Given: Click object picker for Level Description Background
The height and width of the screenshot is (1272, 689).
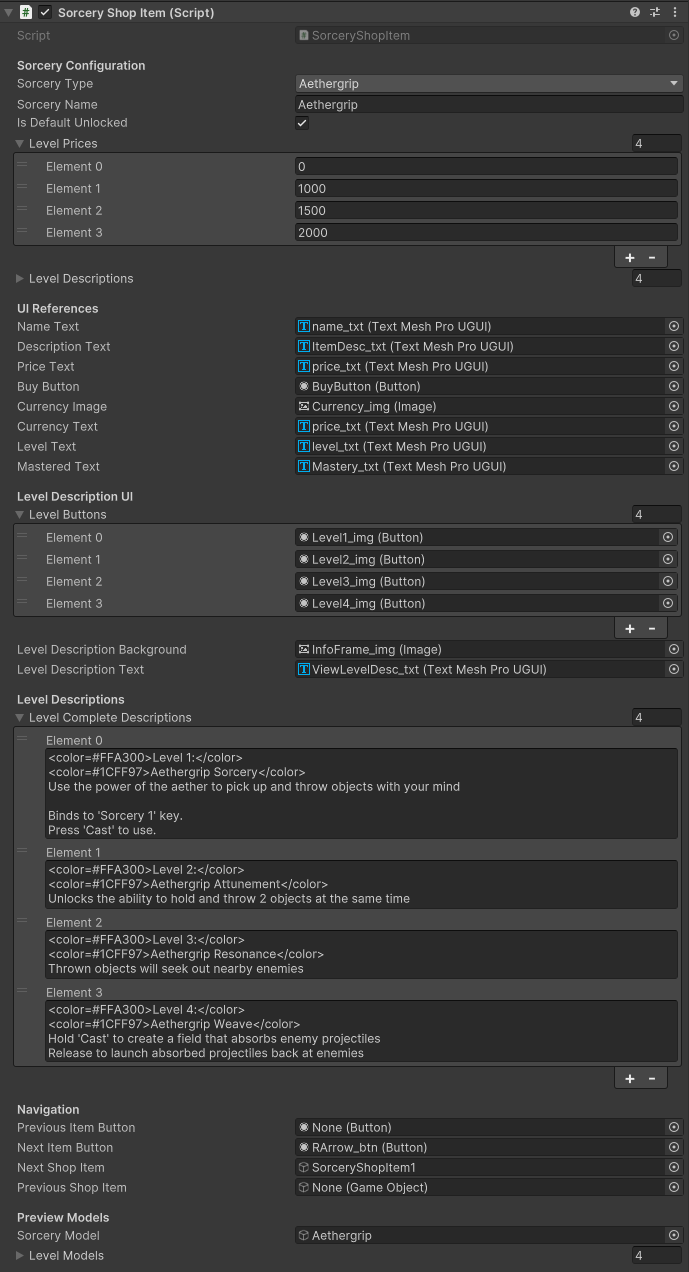Looking at the screenshot, I should click(674, 650).
